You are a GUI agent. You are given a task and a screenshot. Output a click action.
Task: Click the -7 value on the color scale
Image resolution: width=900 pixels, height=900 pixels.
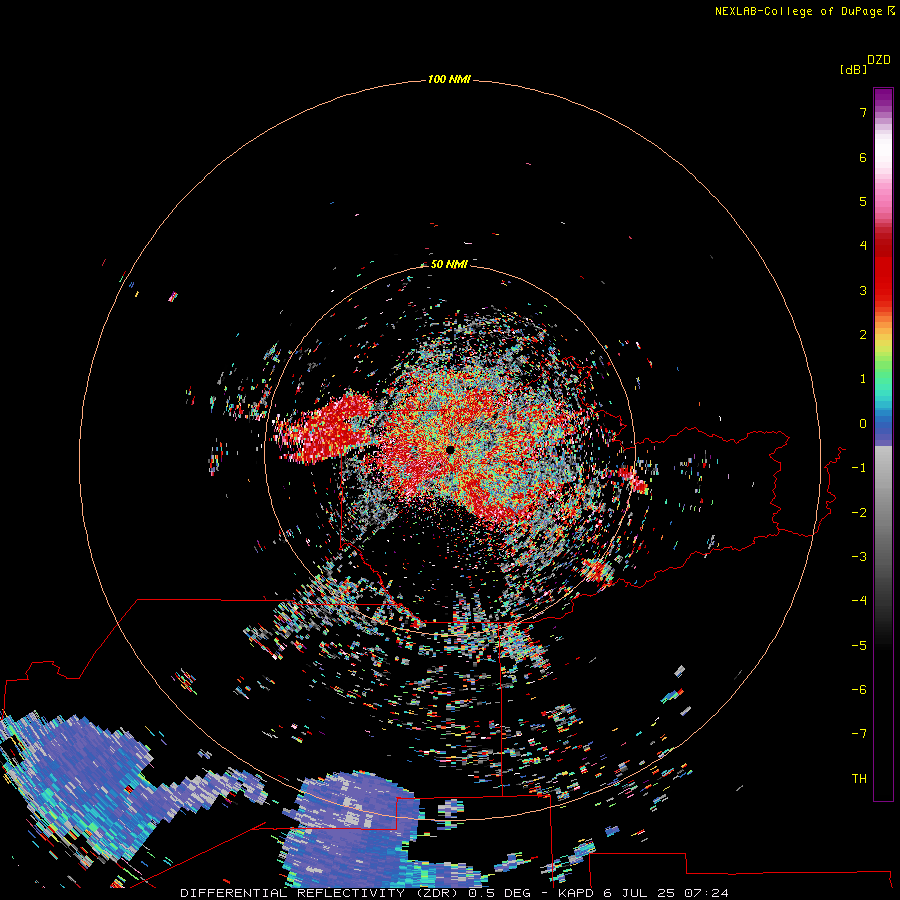point(859,734)
